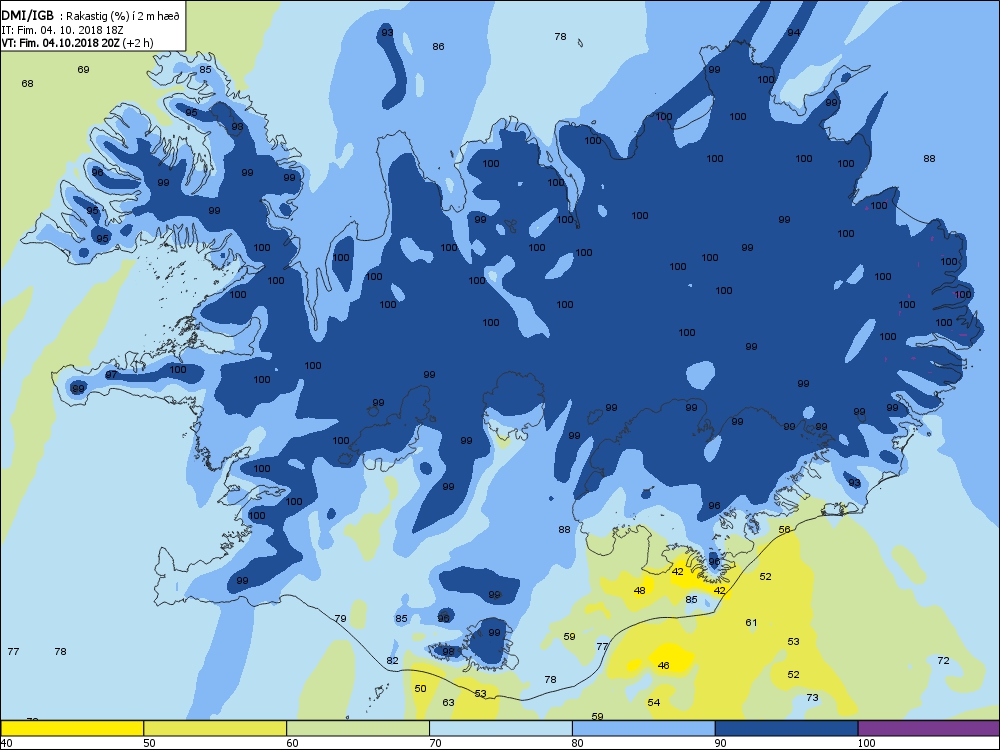The image size is (1000, 750).
Task: Select the humidity value '54'
Action: 654,703
